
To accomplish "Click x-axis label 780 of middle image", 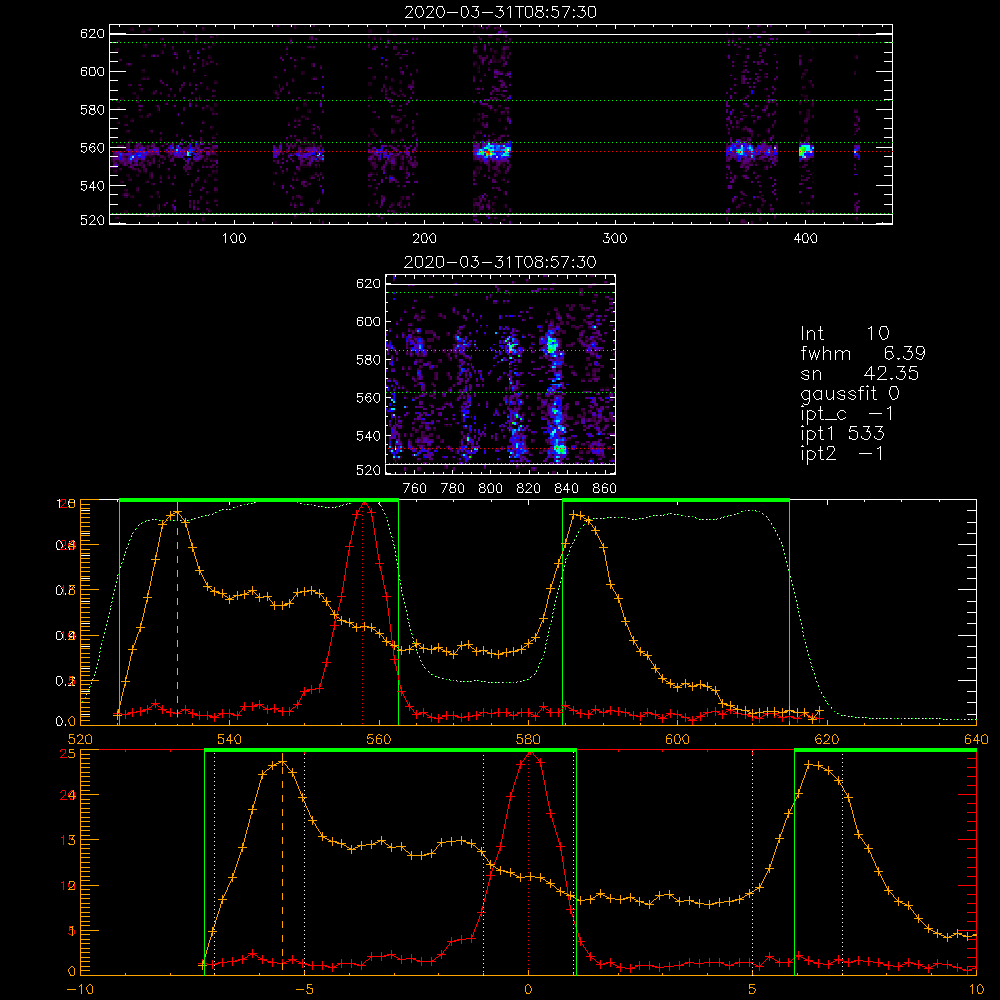I will pyautogui.click(x=453, y=489).
